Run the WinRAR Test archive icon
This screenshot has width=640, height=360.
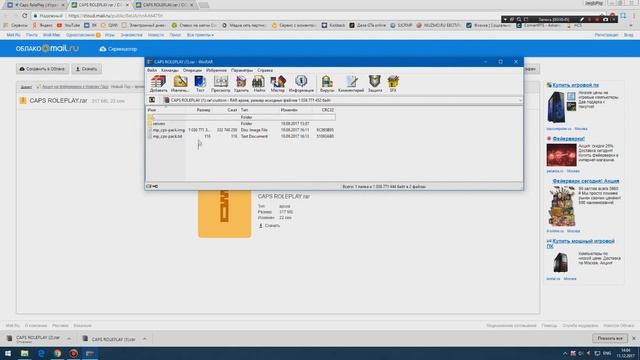point(200,84)
